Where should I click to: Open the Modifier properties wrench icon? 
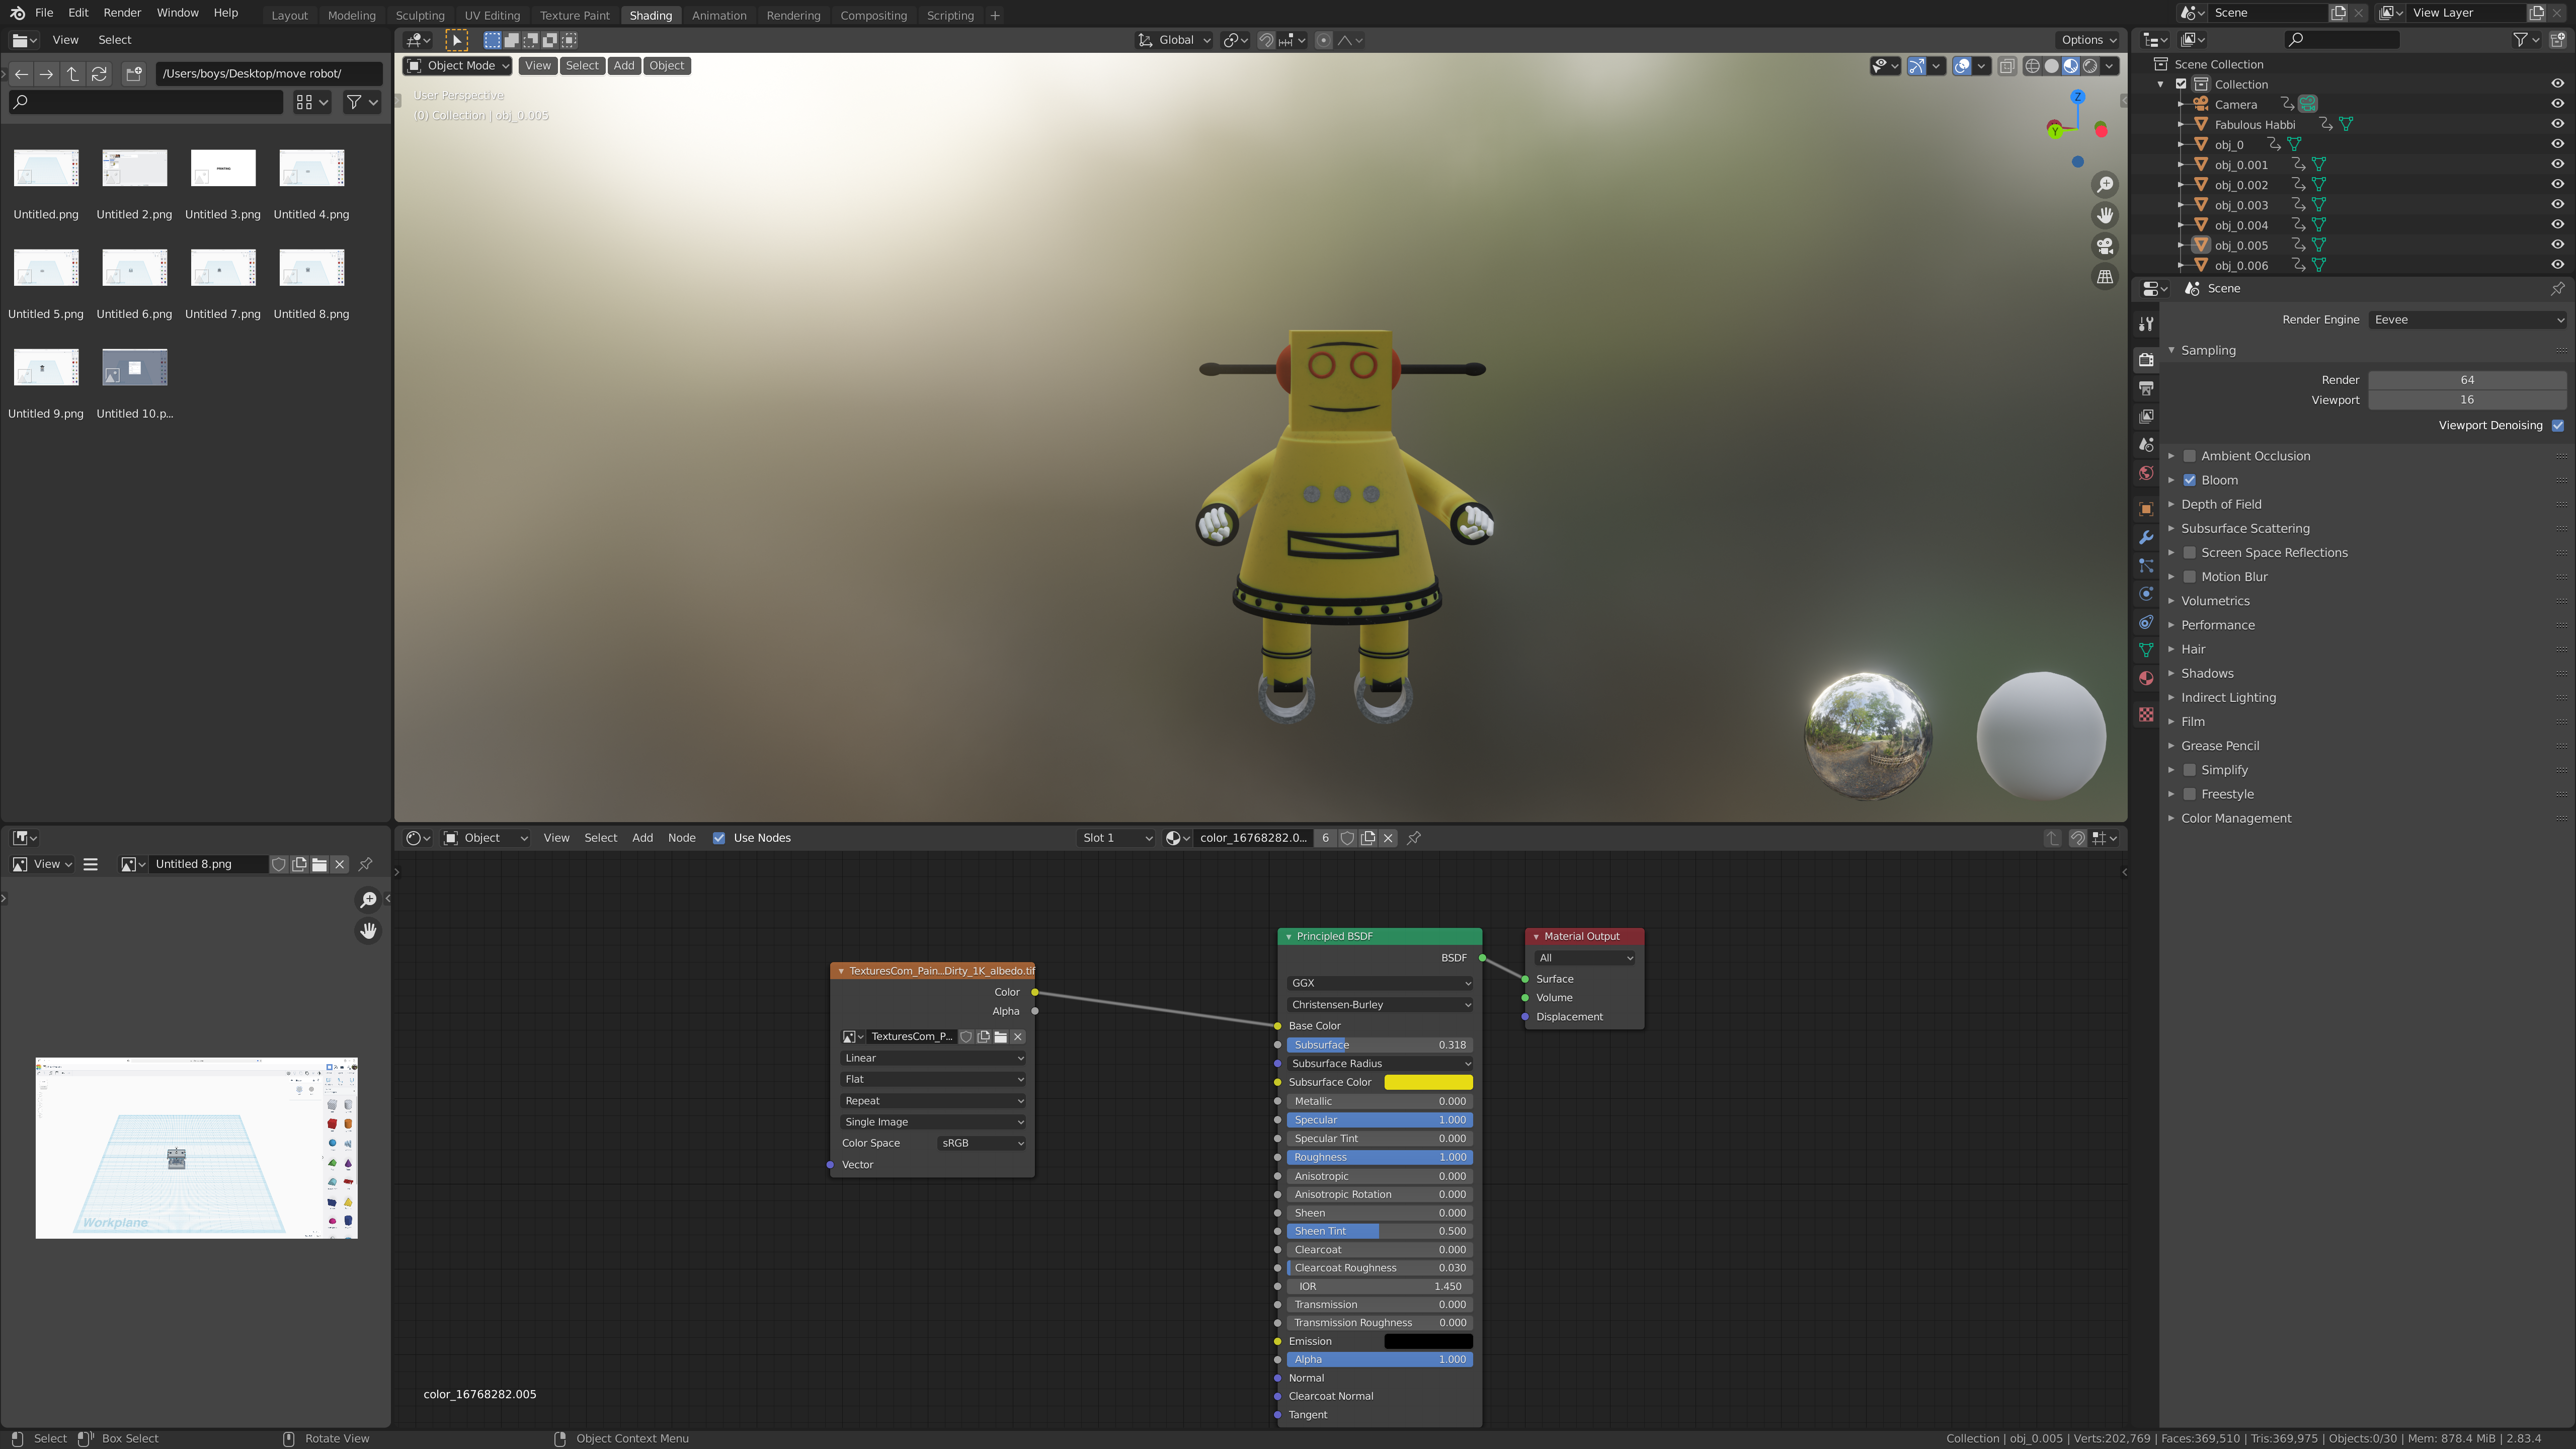click(x=2146, y=538)
